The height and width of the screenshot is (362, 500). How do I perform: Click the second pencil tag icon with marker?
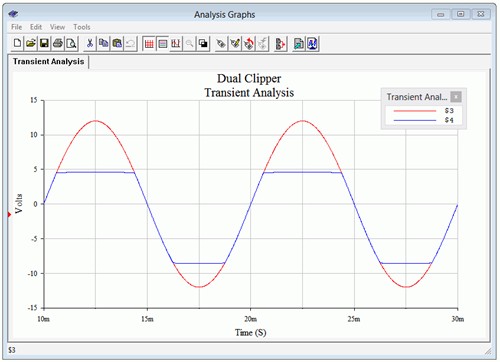click(235, 43)
